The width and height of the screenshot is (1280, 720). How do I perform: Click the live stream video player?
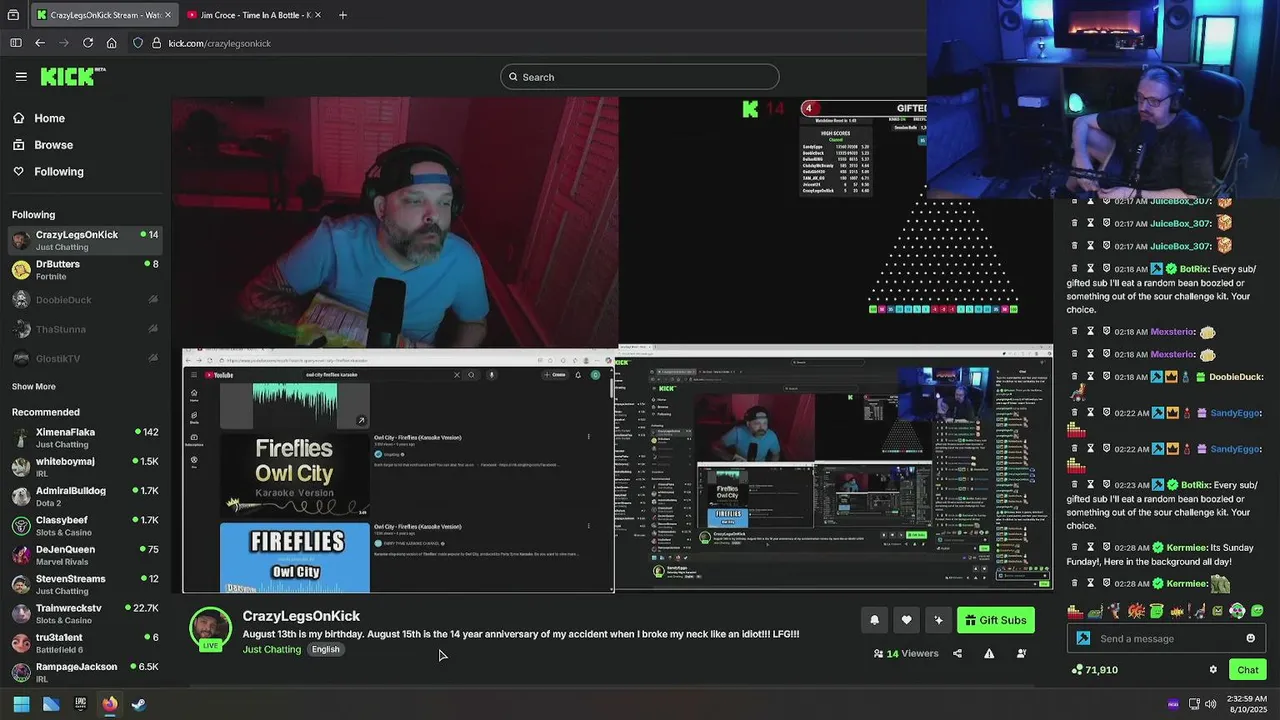click(x=612, y=345)
